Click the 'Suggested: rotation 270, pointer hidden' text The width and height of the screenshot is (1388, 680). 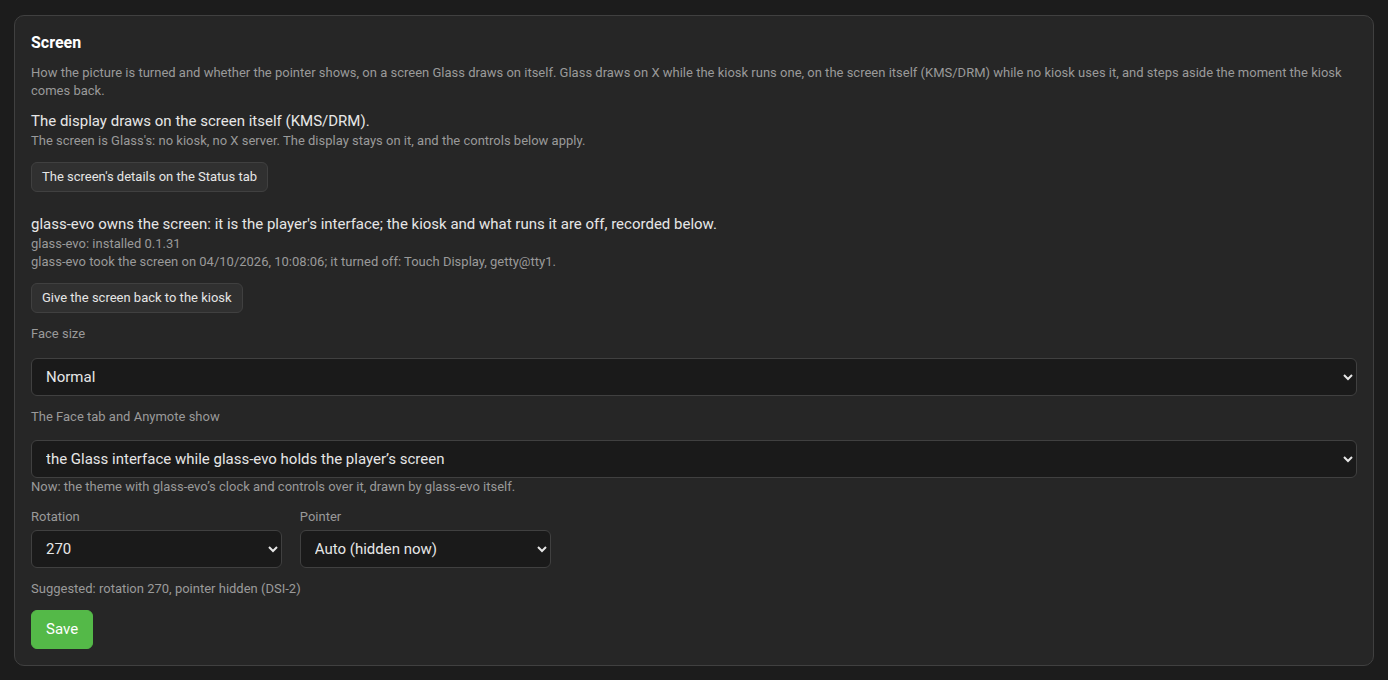[166, 589]
